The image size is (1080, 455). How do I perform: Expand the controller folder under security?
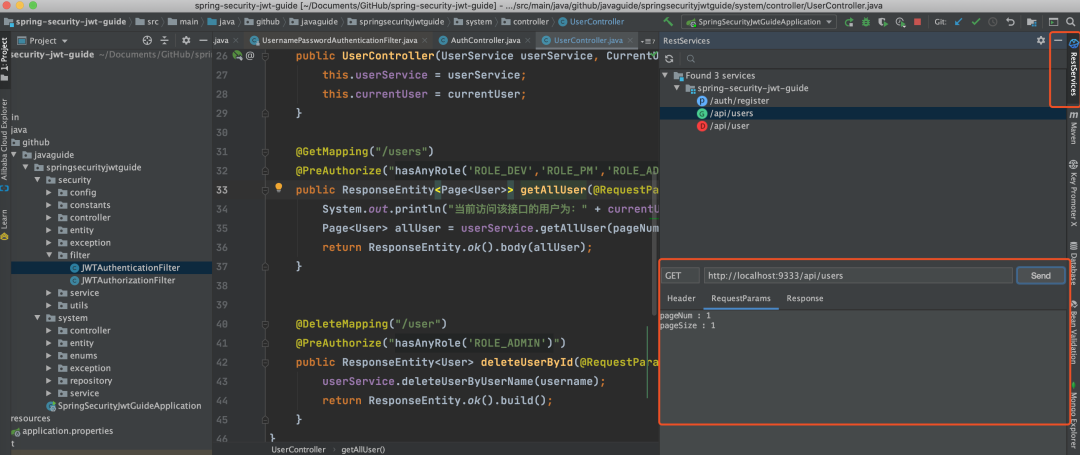coord(49,217)
